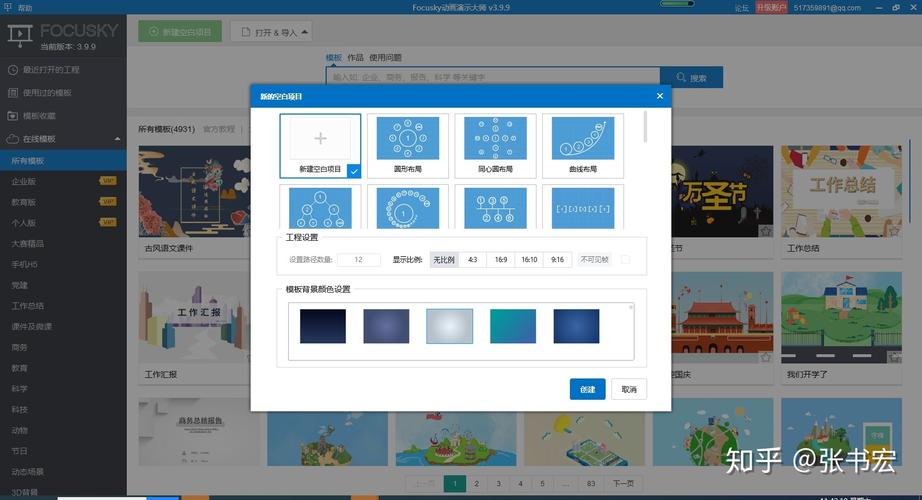
Task: Switch to the 模板 search tab
Action: coord(333,58)
